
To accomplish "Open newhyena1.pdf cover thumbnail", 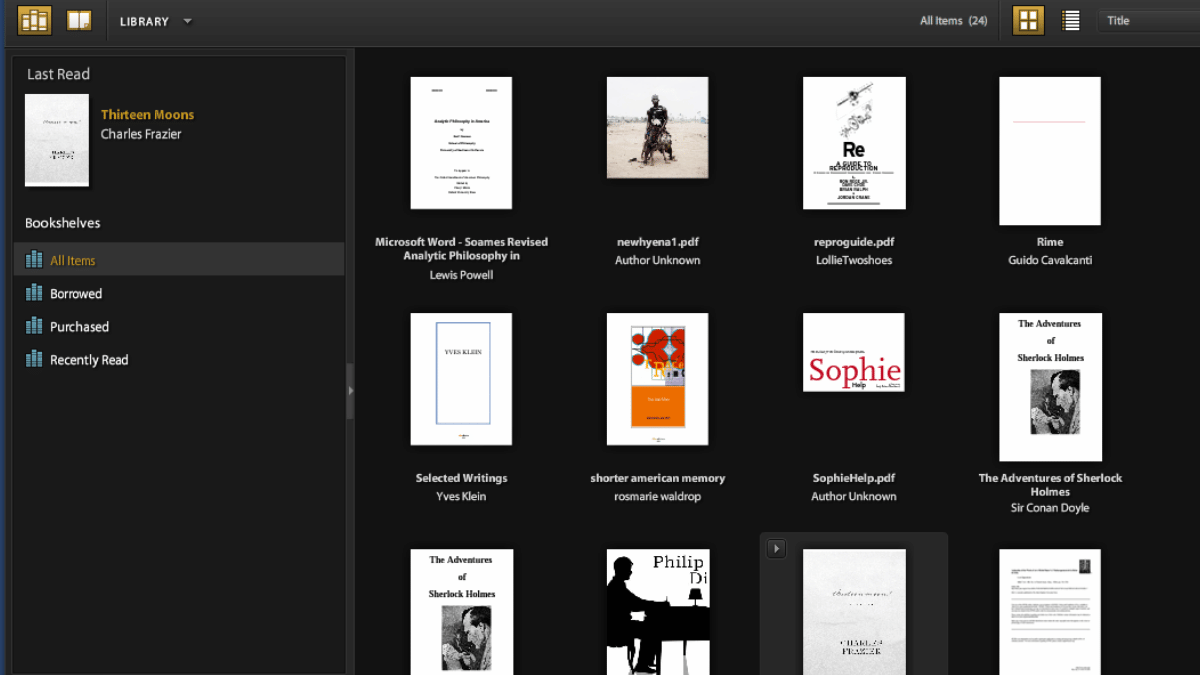I will pos(657,128).
